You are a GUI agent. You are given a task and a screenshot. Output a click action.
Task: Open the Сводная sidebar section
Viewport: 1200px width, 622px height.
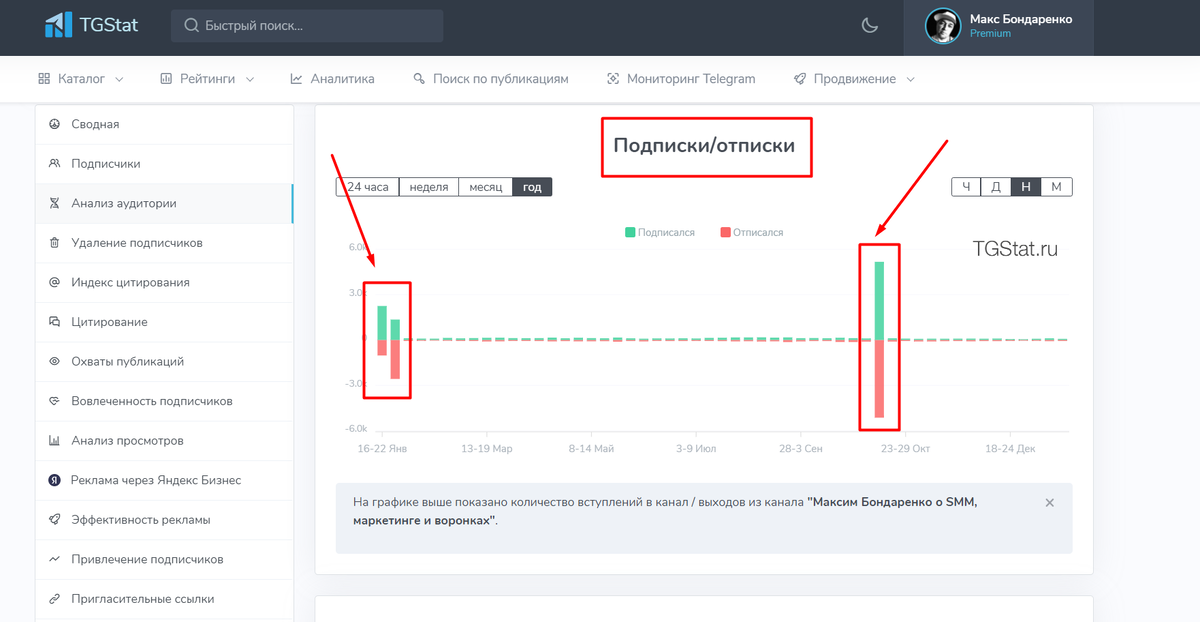coord(164,124)
